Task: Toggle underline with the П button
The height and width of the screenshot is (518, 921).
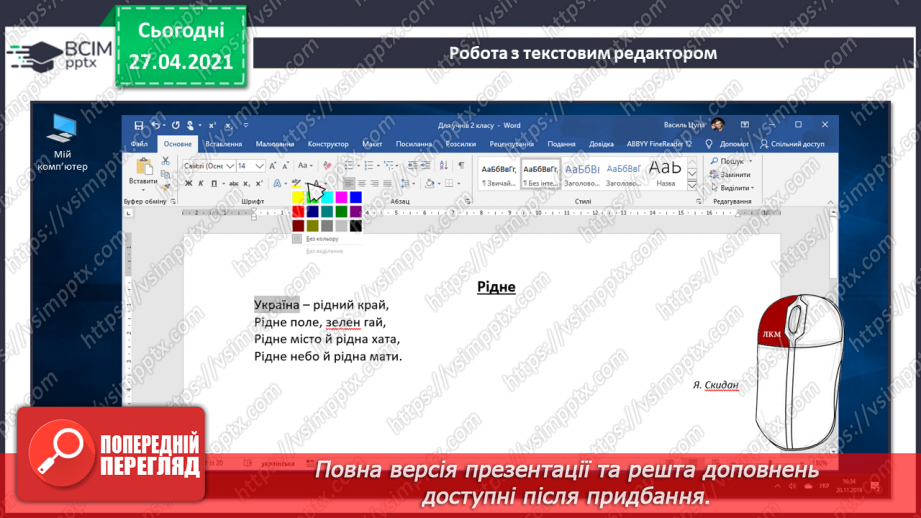Action: coord(214,184)
